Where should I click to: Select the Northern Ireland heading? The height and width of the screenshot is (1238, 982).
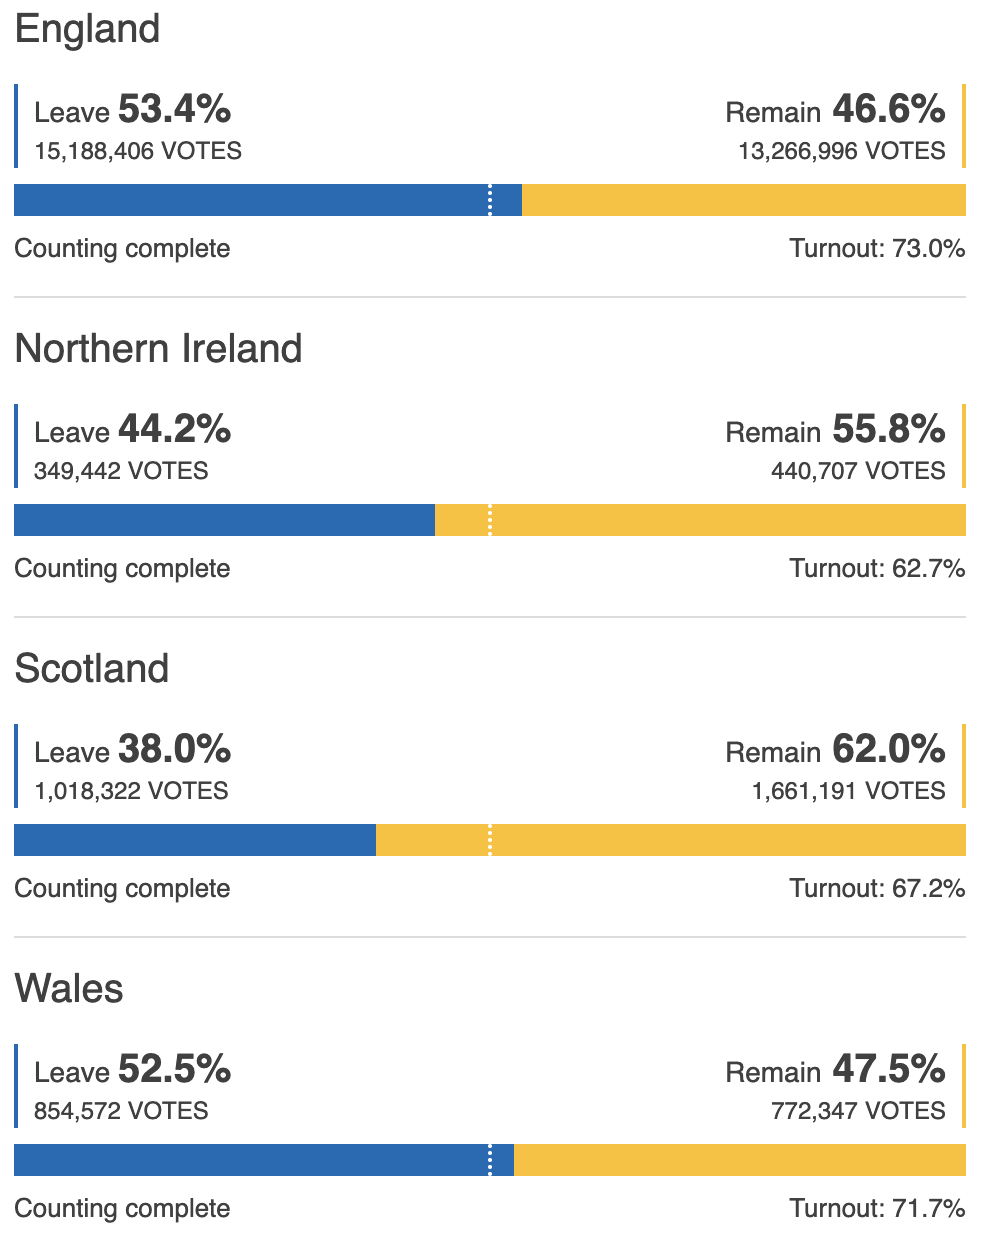pyautogui.click(x=158, y=349)
